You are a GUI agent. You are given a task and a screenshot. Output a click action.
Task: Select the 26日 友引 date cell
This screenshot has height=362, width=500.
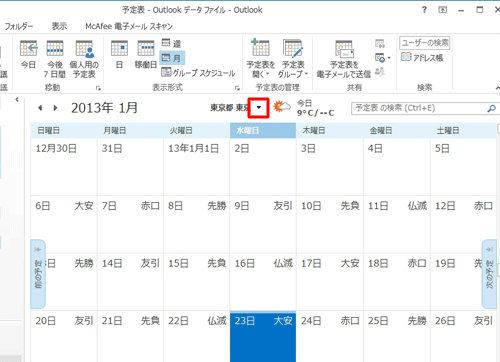coord(463,336)
